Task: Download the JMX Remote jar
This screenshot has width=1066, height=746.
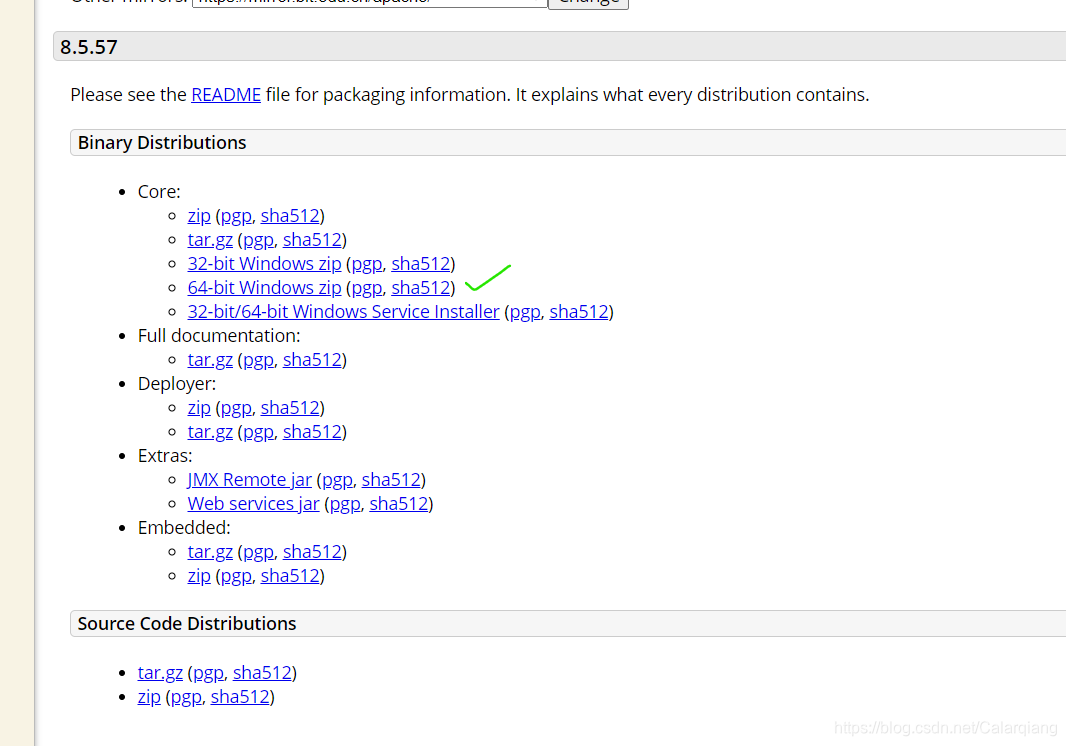Action: click(x=250, y=479)
